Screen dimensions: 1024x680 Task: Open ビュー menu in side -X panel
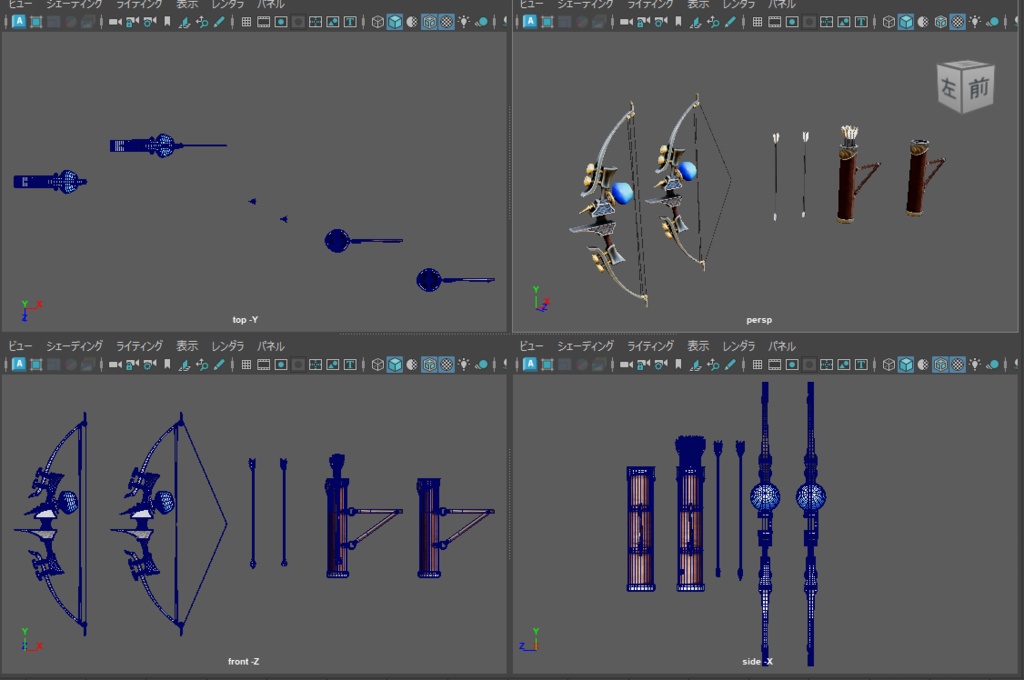531,346
